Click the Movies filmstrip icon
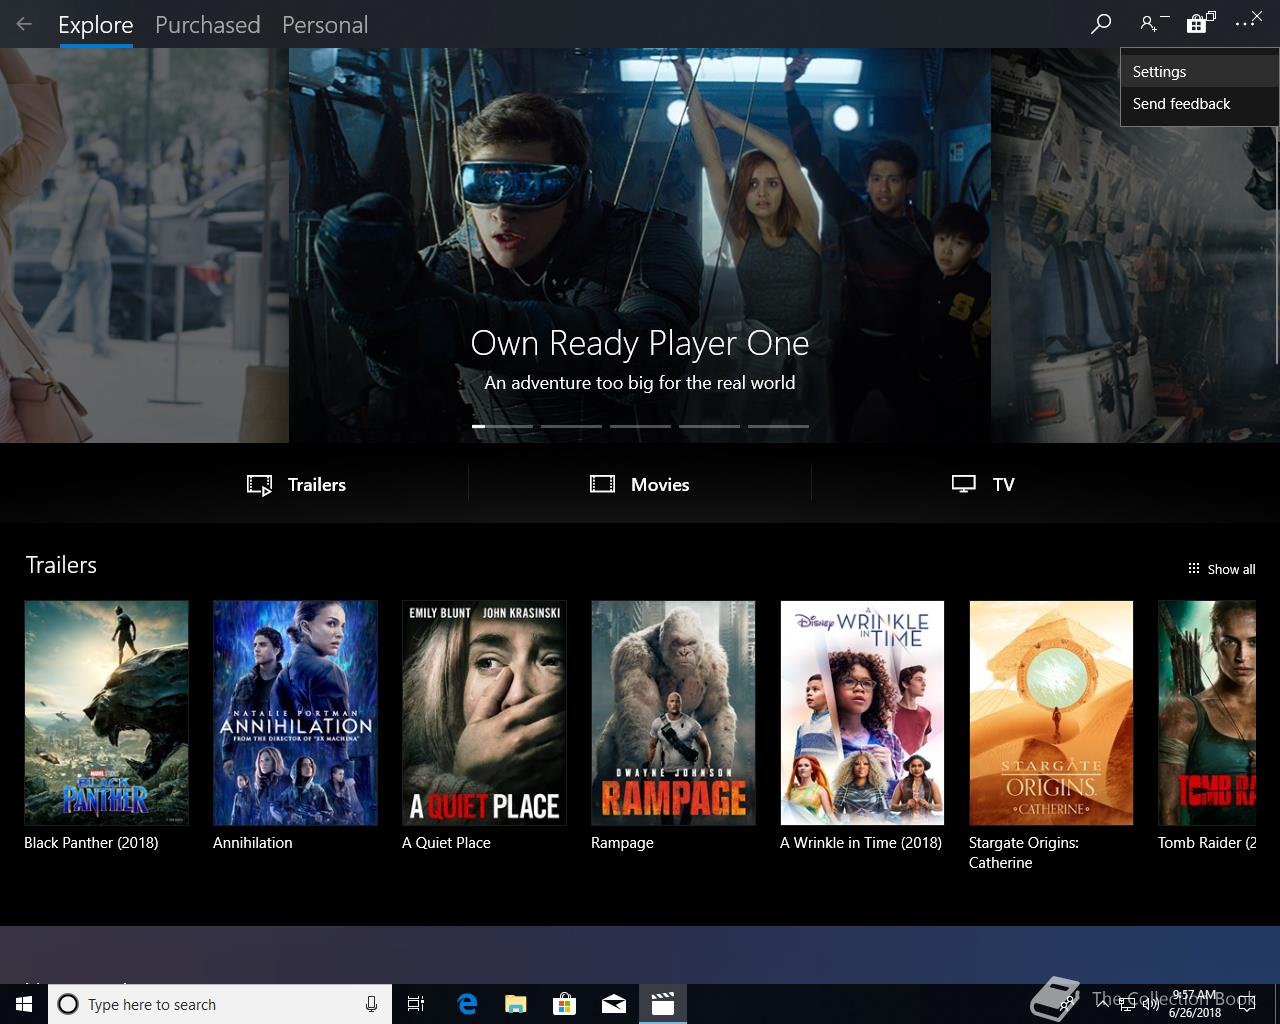 602,484
